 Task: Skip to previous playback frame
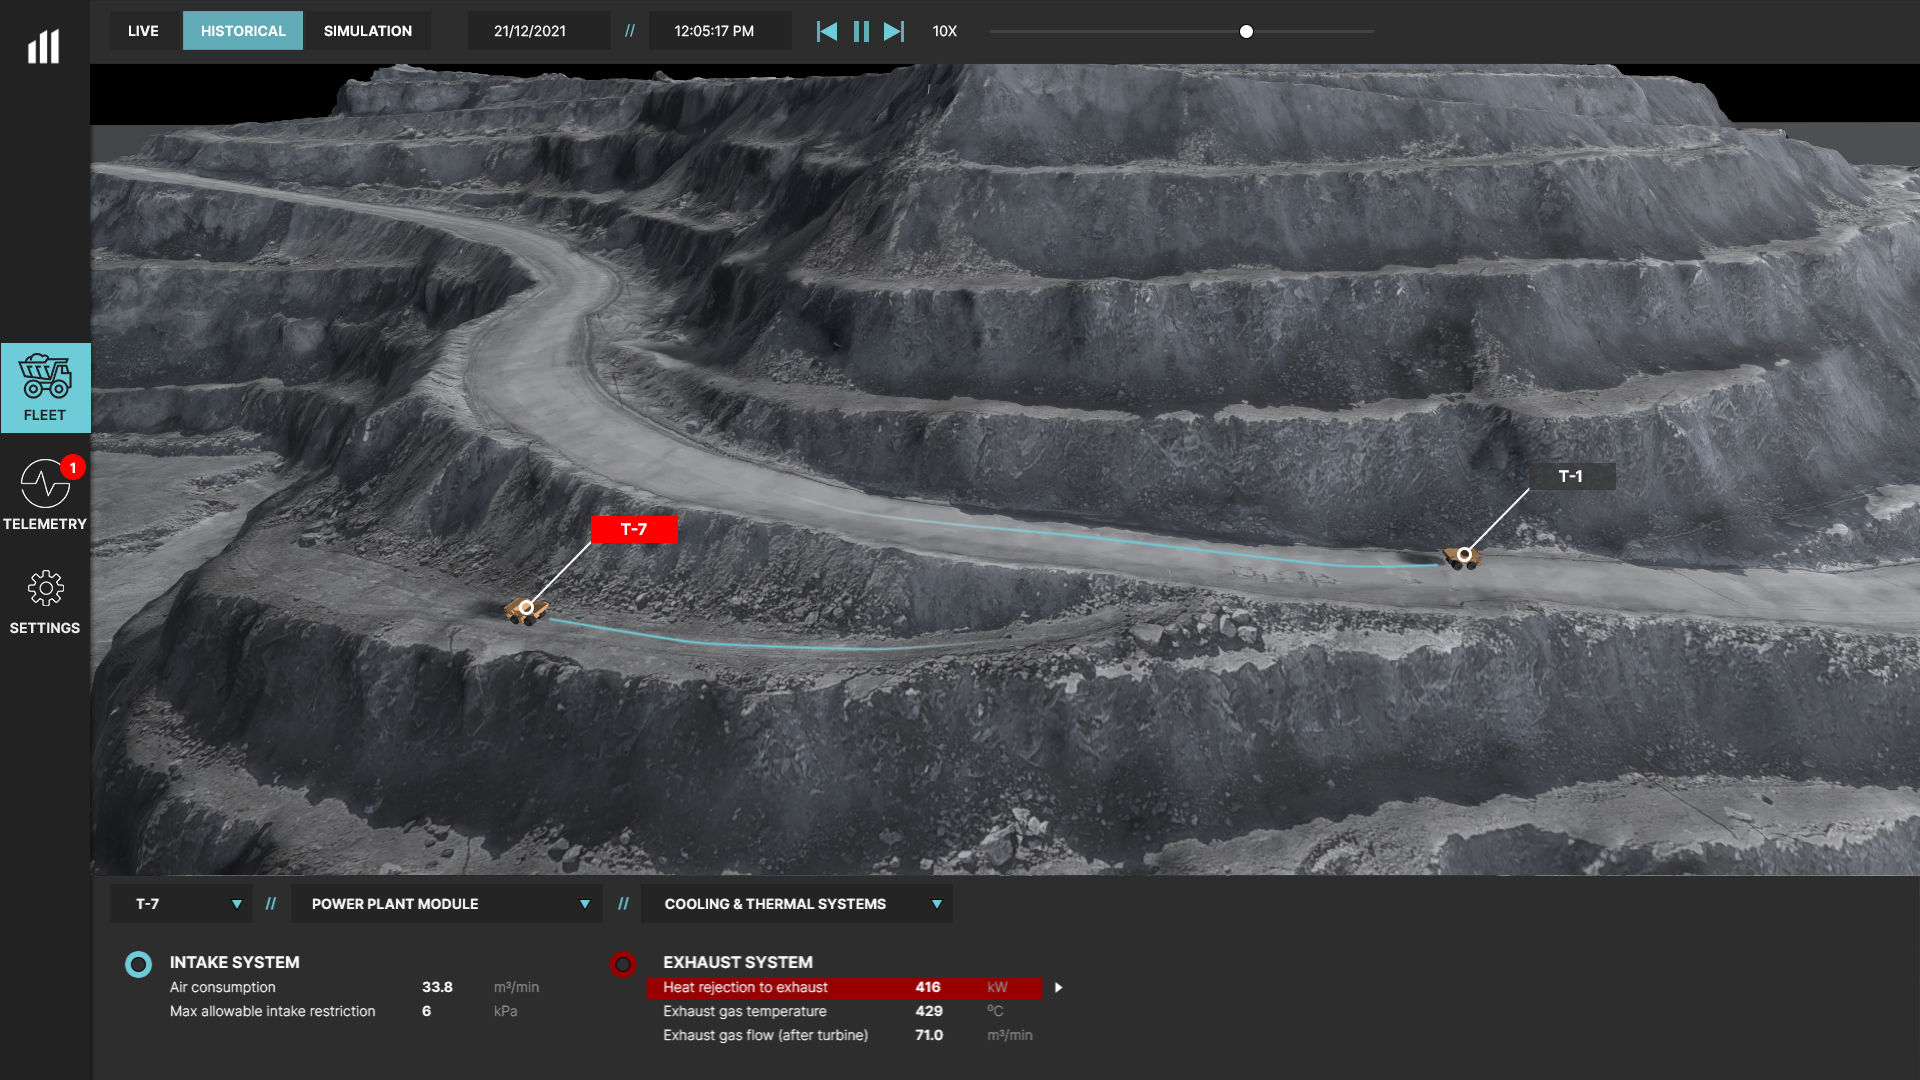coord(827,31)
